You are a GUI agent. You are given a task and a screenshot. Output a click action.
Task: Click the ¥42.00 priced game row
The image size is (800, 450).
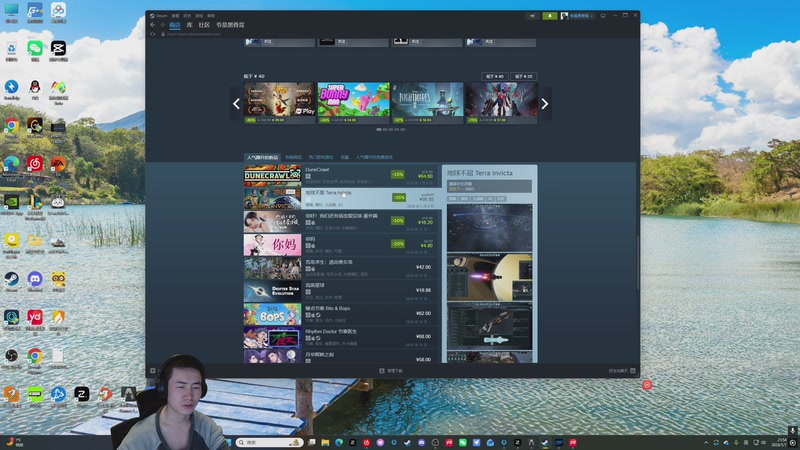tap(341, 268)
